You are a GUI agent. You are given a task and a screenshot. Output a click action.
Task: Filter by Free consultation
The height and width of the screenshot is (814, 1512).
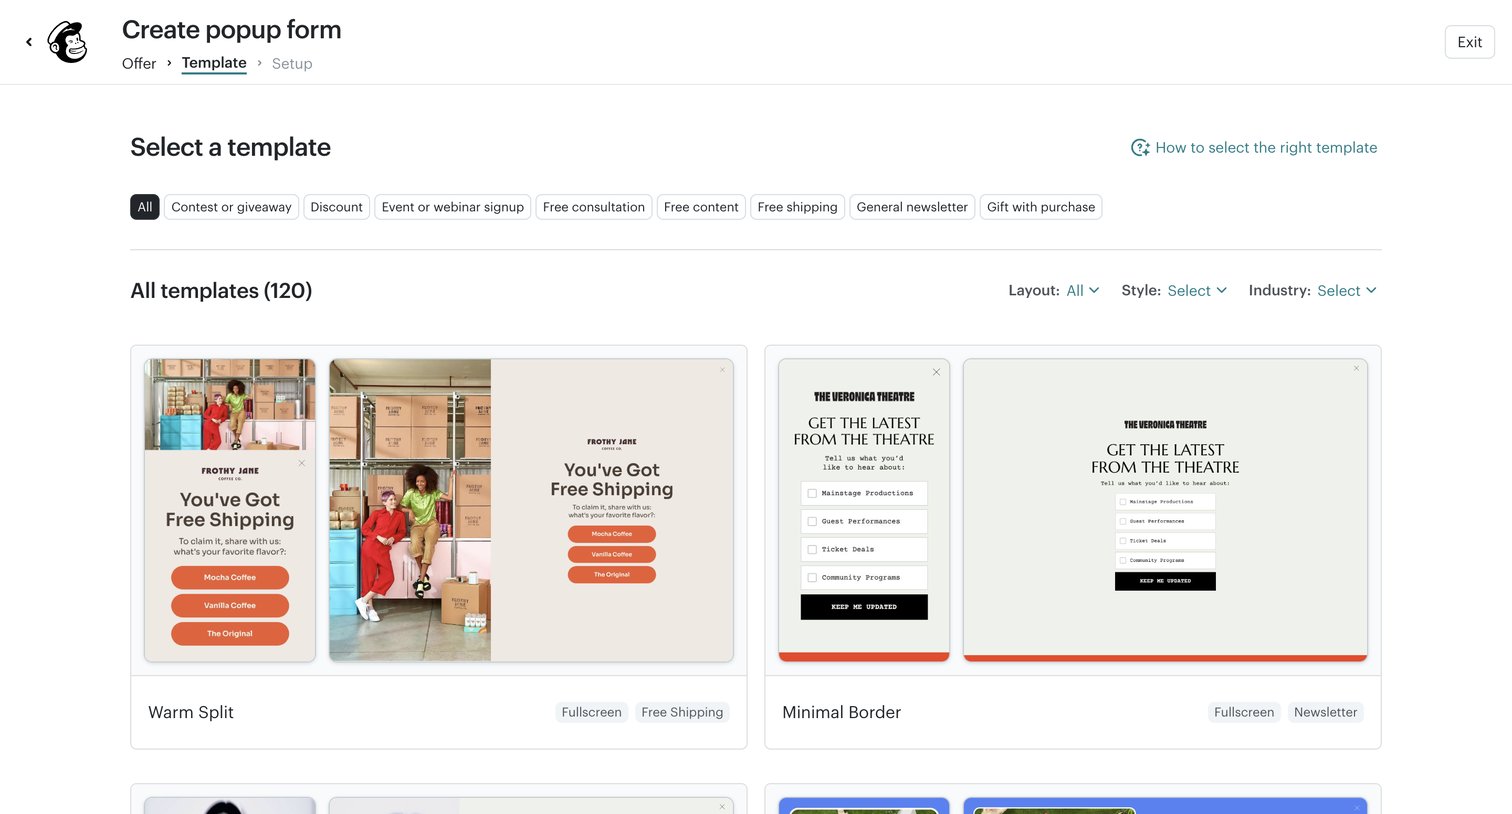coord(594,207)
